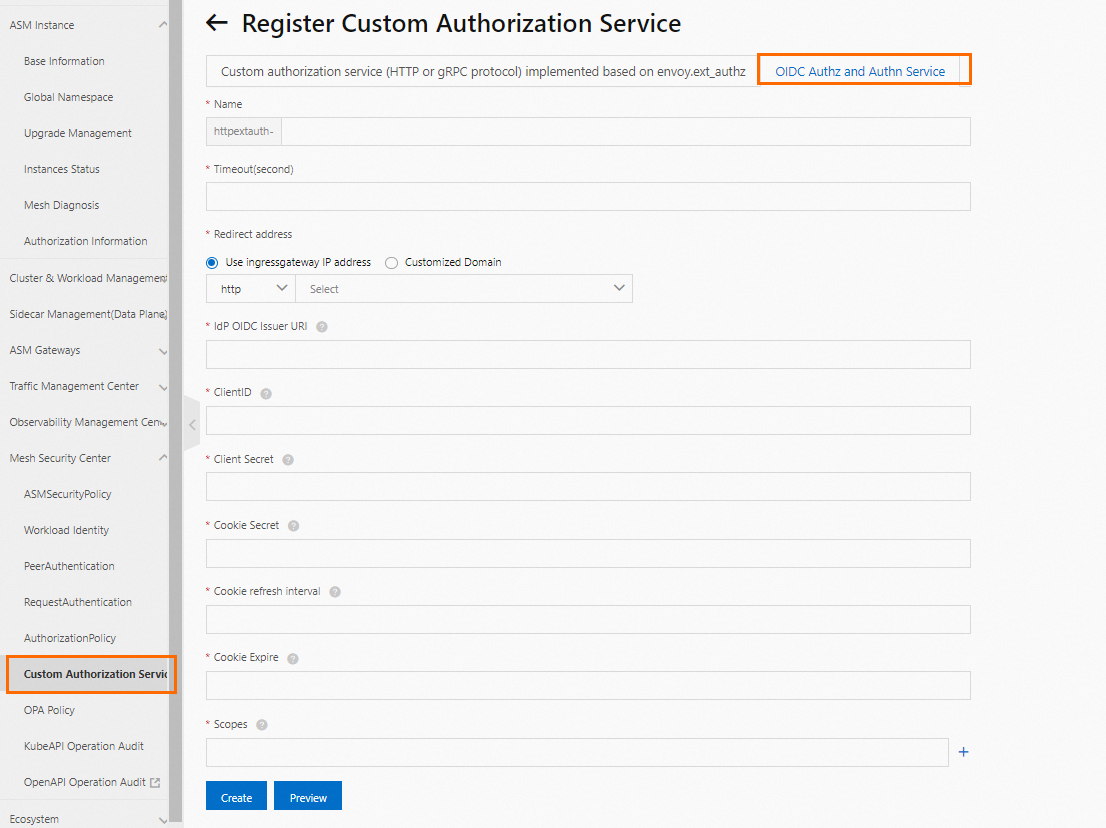1106x828 pixels.
Task: Open RequestAuthentication menu item
Action: tap(78, 602)
